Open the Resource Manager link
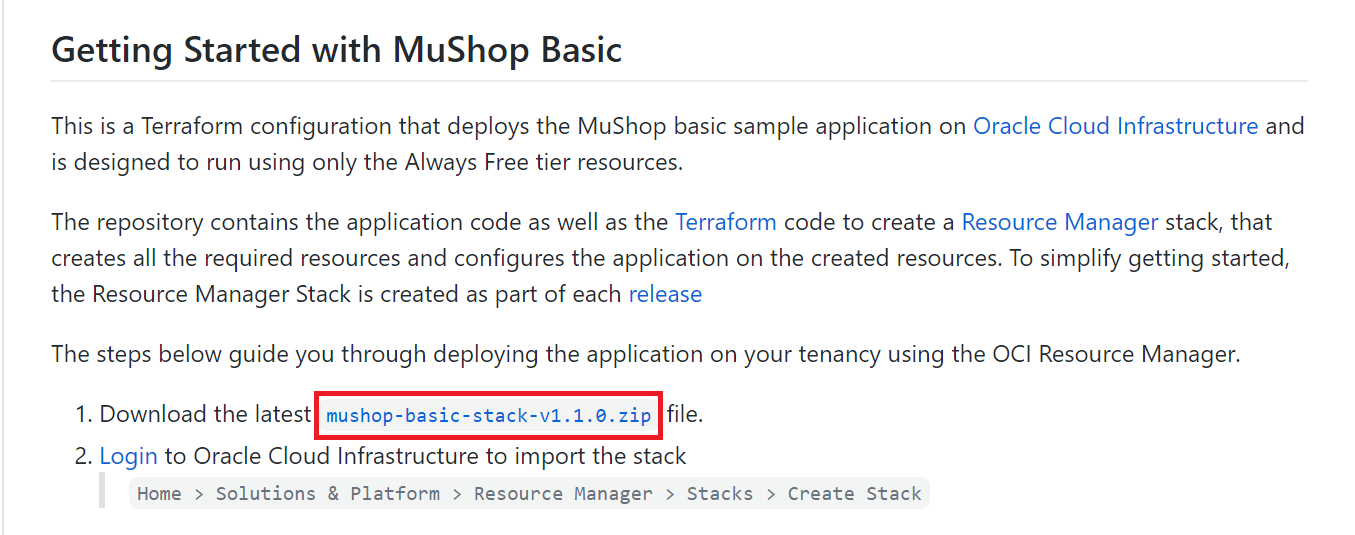 click(1060, 222)
